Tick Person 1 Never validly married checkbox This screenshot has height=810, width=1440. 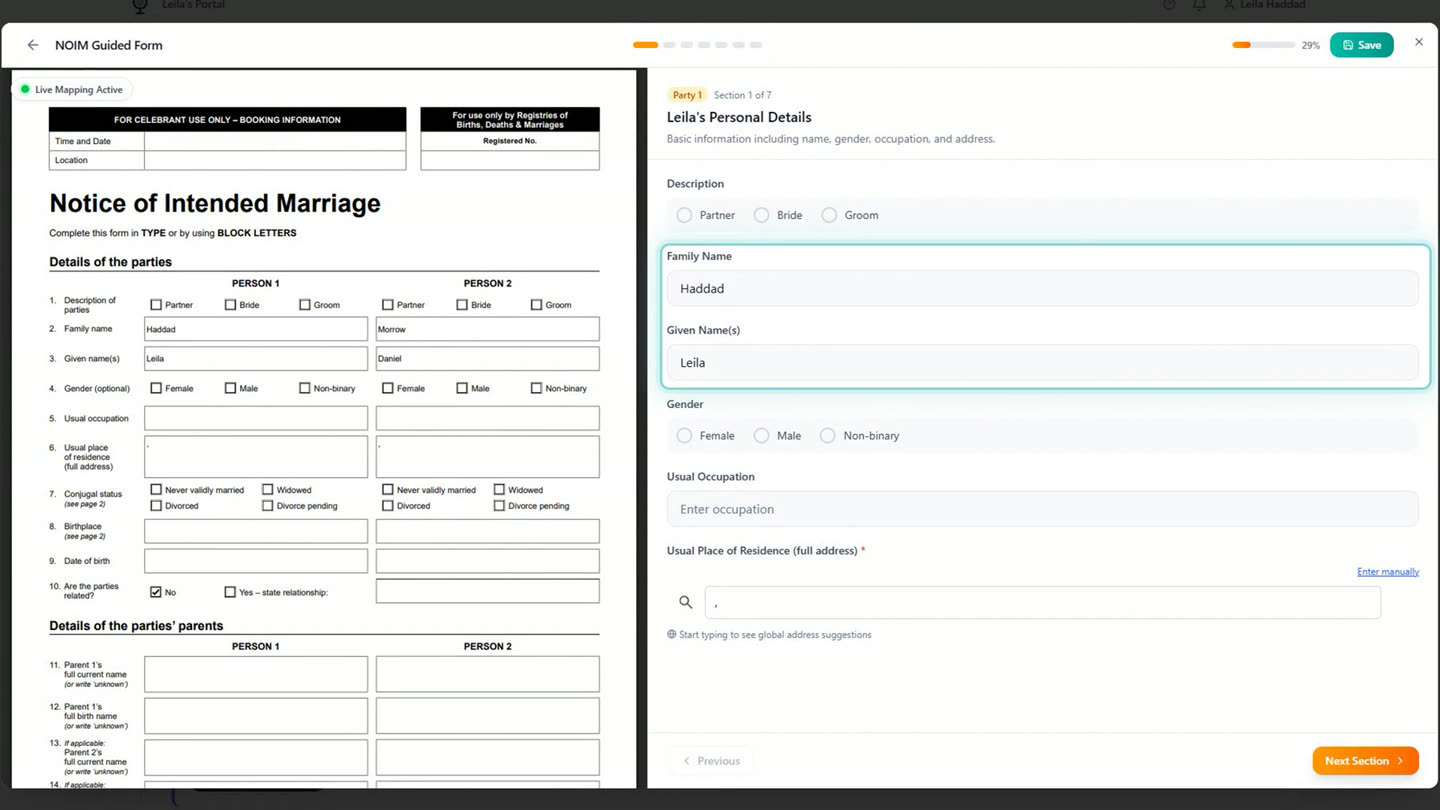coord(156,490)
